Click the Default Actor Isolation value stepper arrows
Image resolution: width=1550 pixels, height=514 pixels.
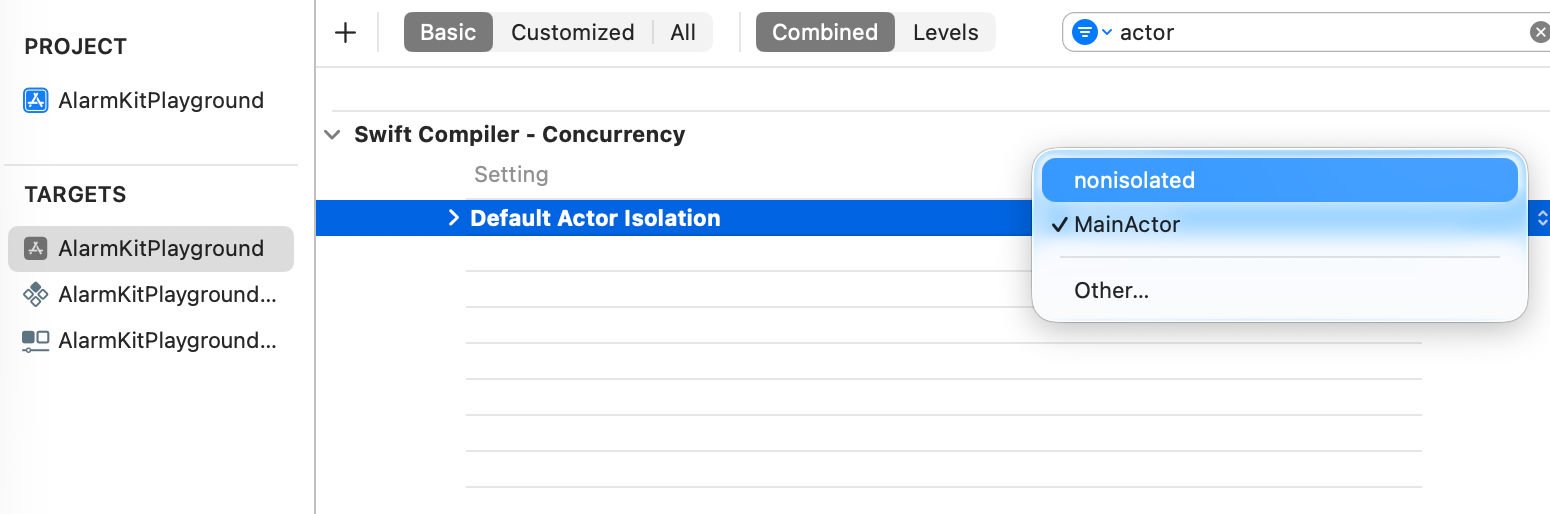1542,218
